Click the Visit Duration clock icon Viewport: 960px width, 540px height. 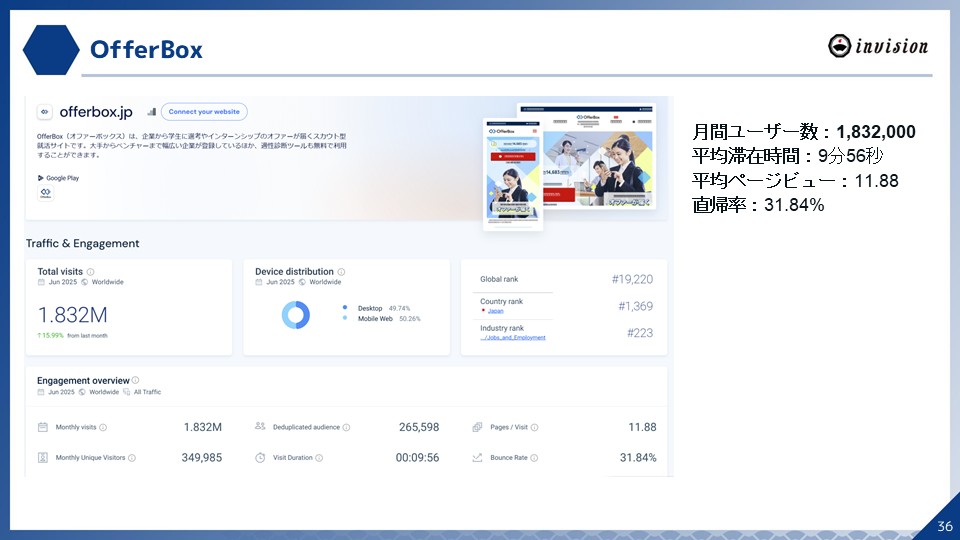260,457
